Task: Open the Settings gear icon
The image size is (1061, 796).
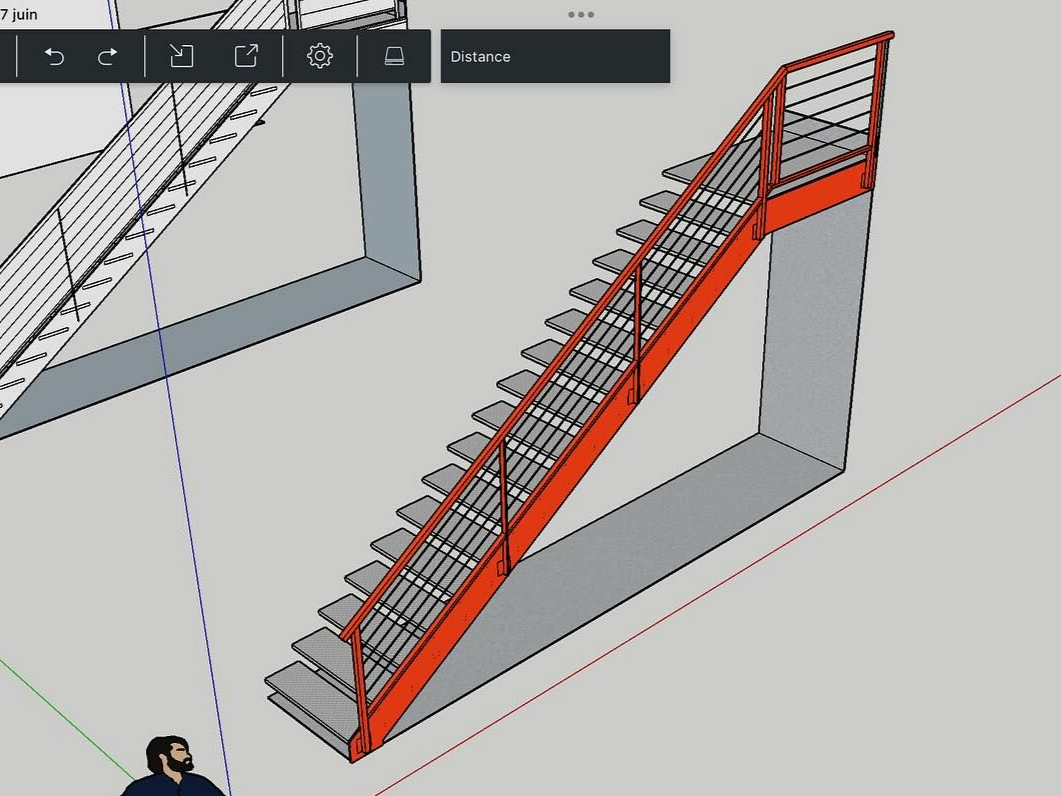Action: (319, 56)
